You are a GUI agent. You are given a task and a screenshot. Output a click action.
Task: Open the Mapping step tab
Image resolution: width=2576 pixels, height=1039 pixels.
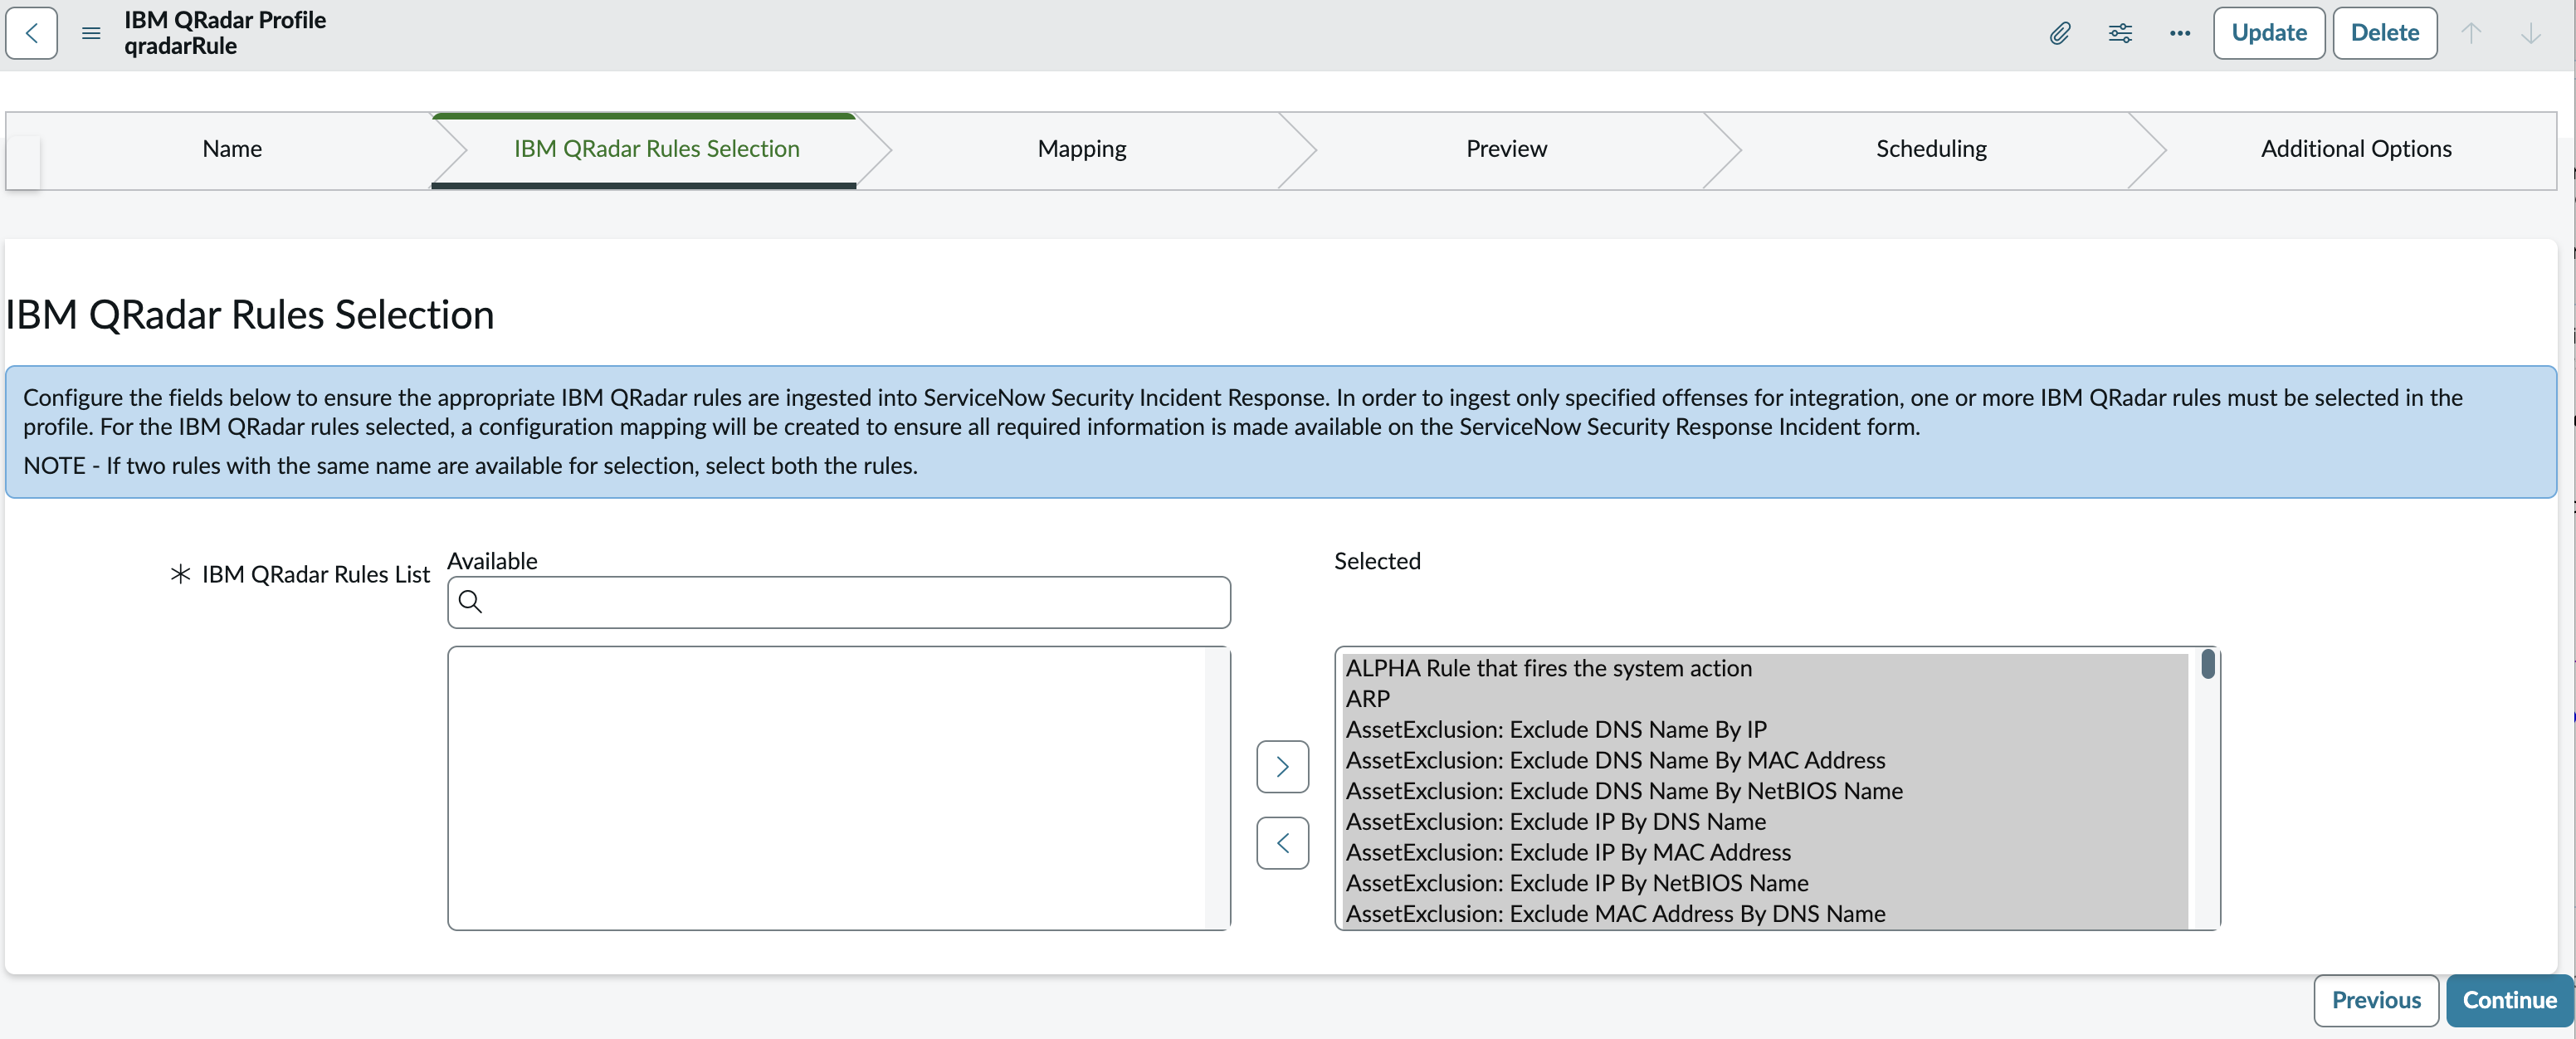point(1082,149)
